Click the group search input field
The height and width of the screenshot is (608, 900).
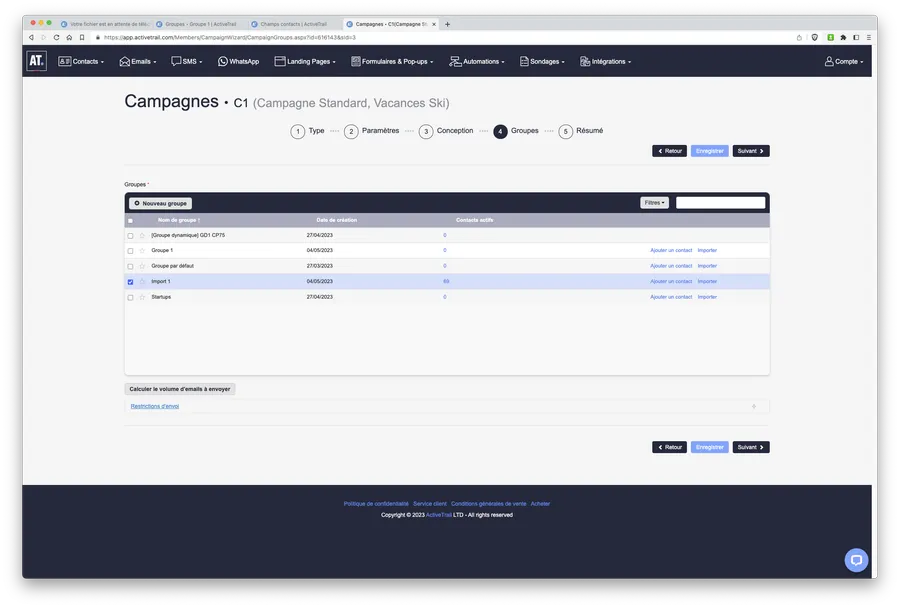pos(720,203)
